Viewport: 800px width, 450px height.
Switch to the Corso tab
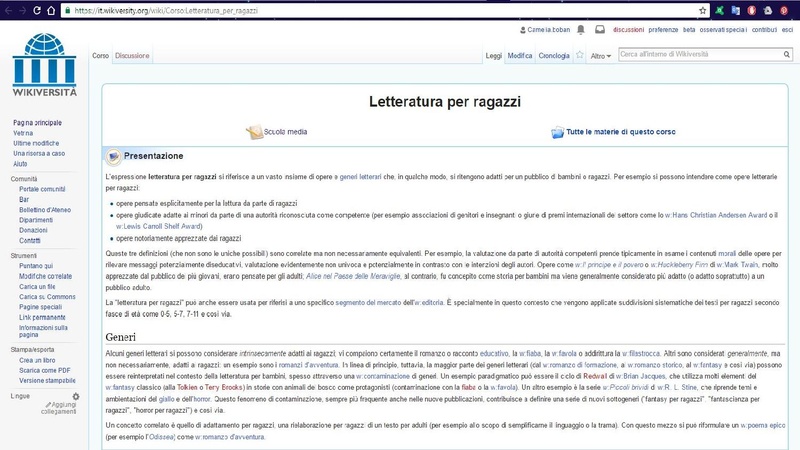pyautogui.click(x=101, y=56)
